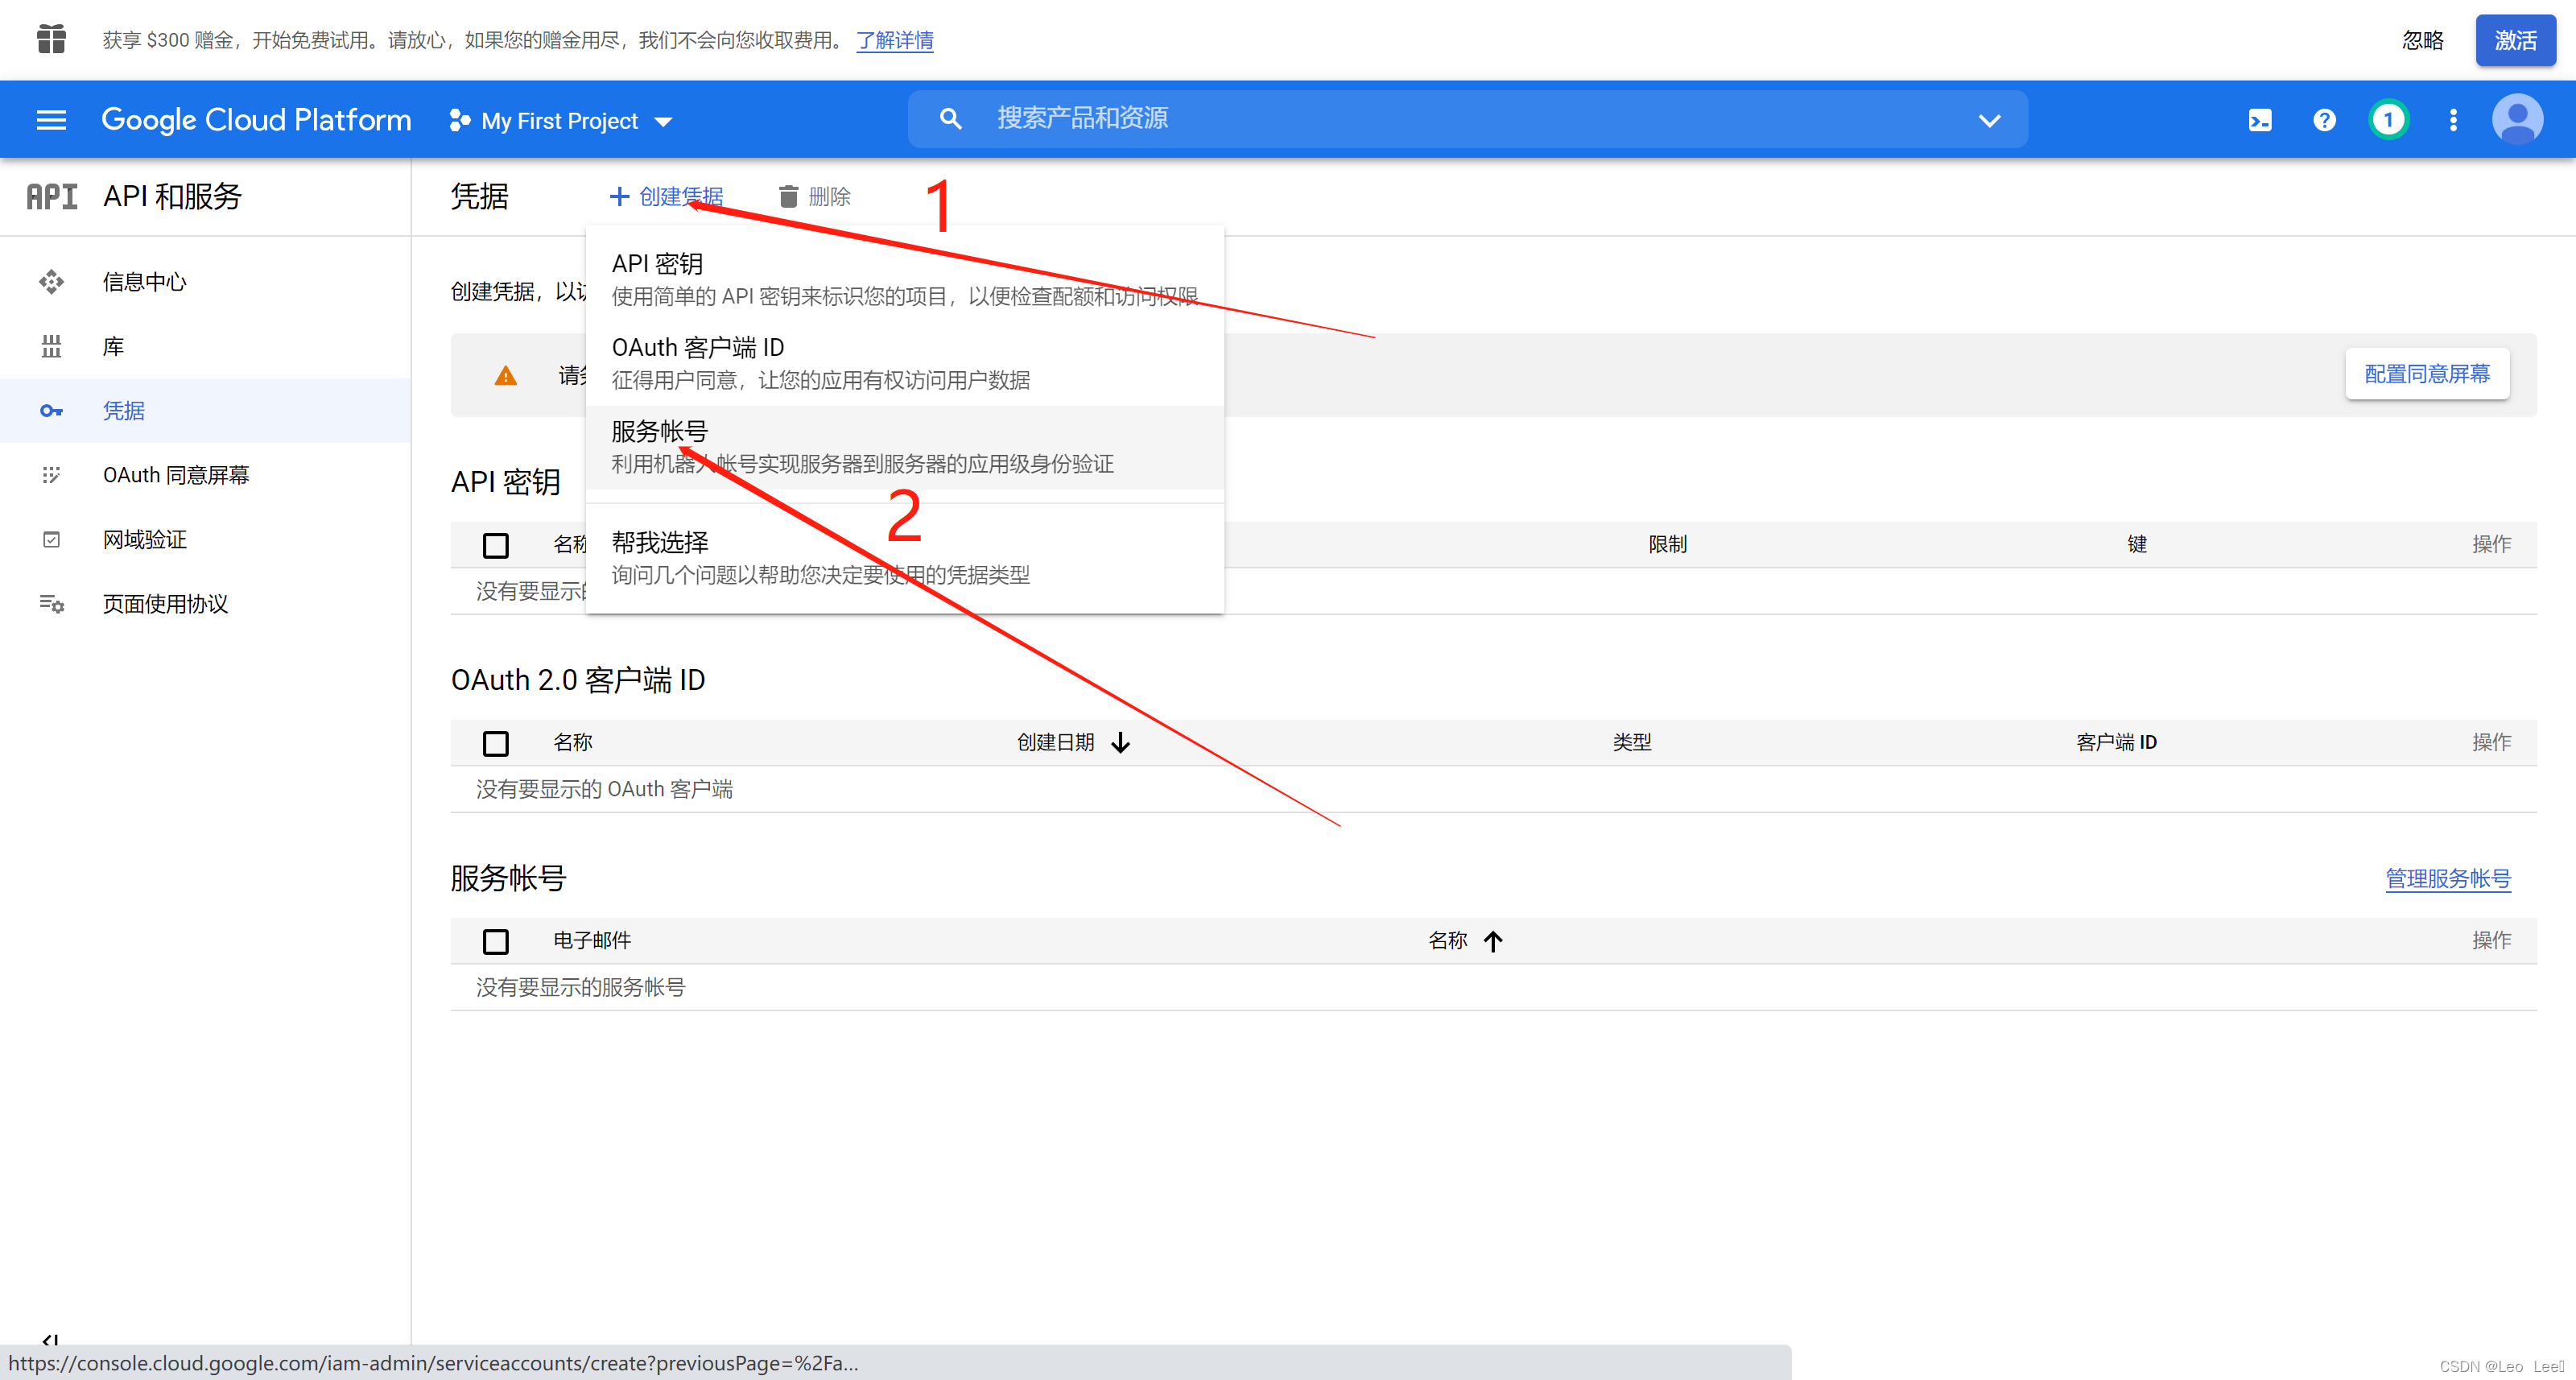Open notifications badge showing 1
Image resolution: width=2576 pixels, height=1380 pixels.
click(x=2388, y=120)
